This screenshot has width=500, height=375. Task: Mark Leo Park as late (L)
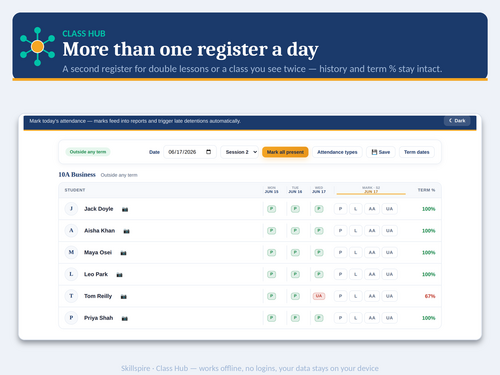click(x=356, y=274)
